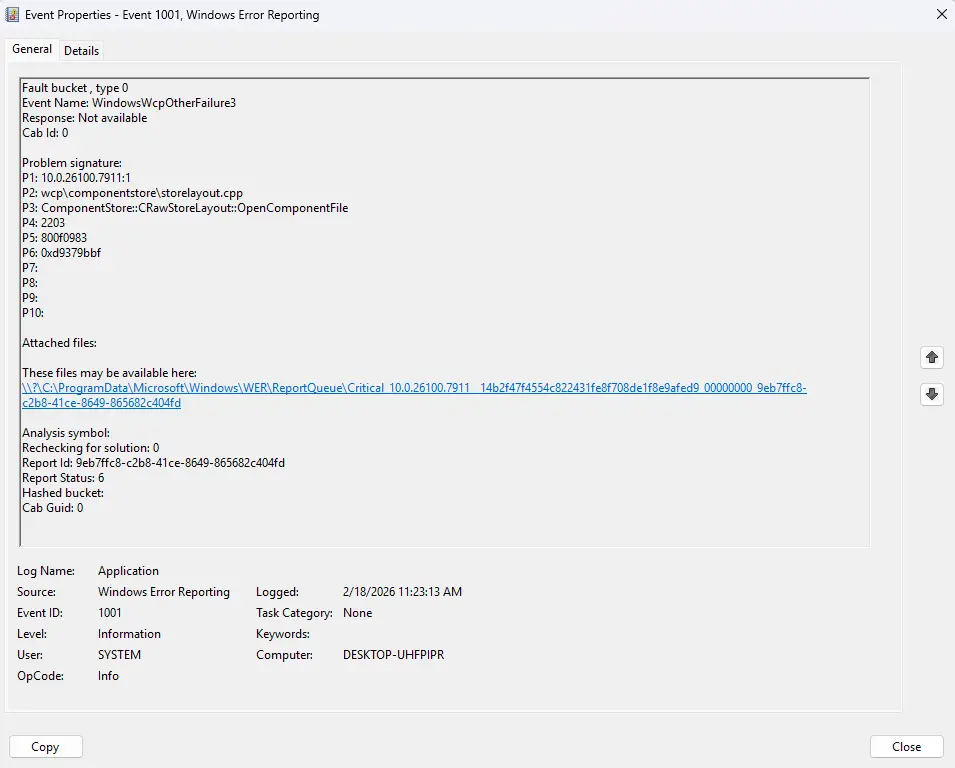Click the User value 'SYSTEM'
This screenshot has width=955, height=768.
(x=119, y=655)
